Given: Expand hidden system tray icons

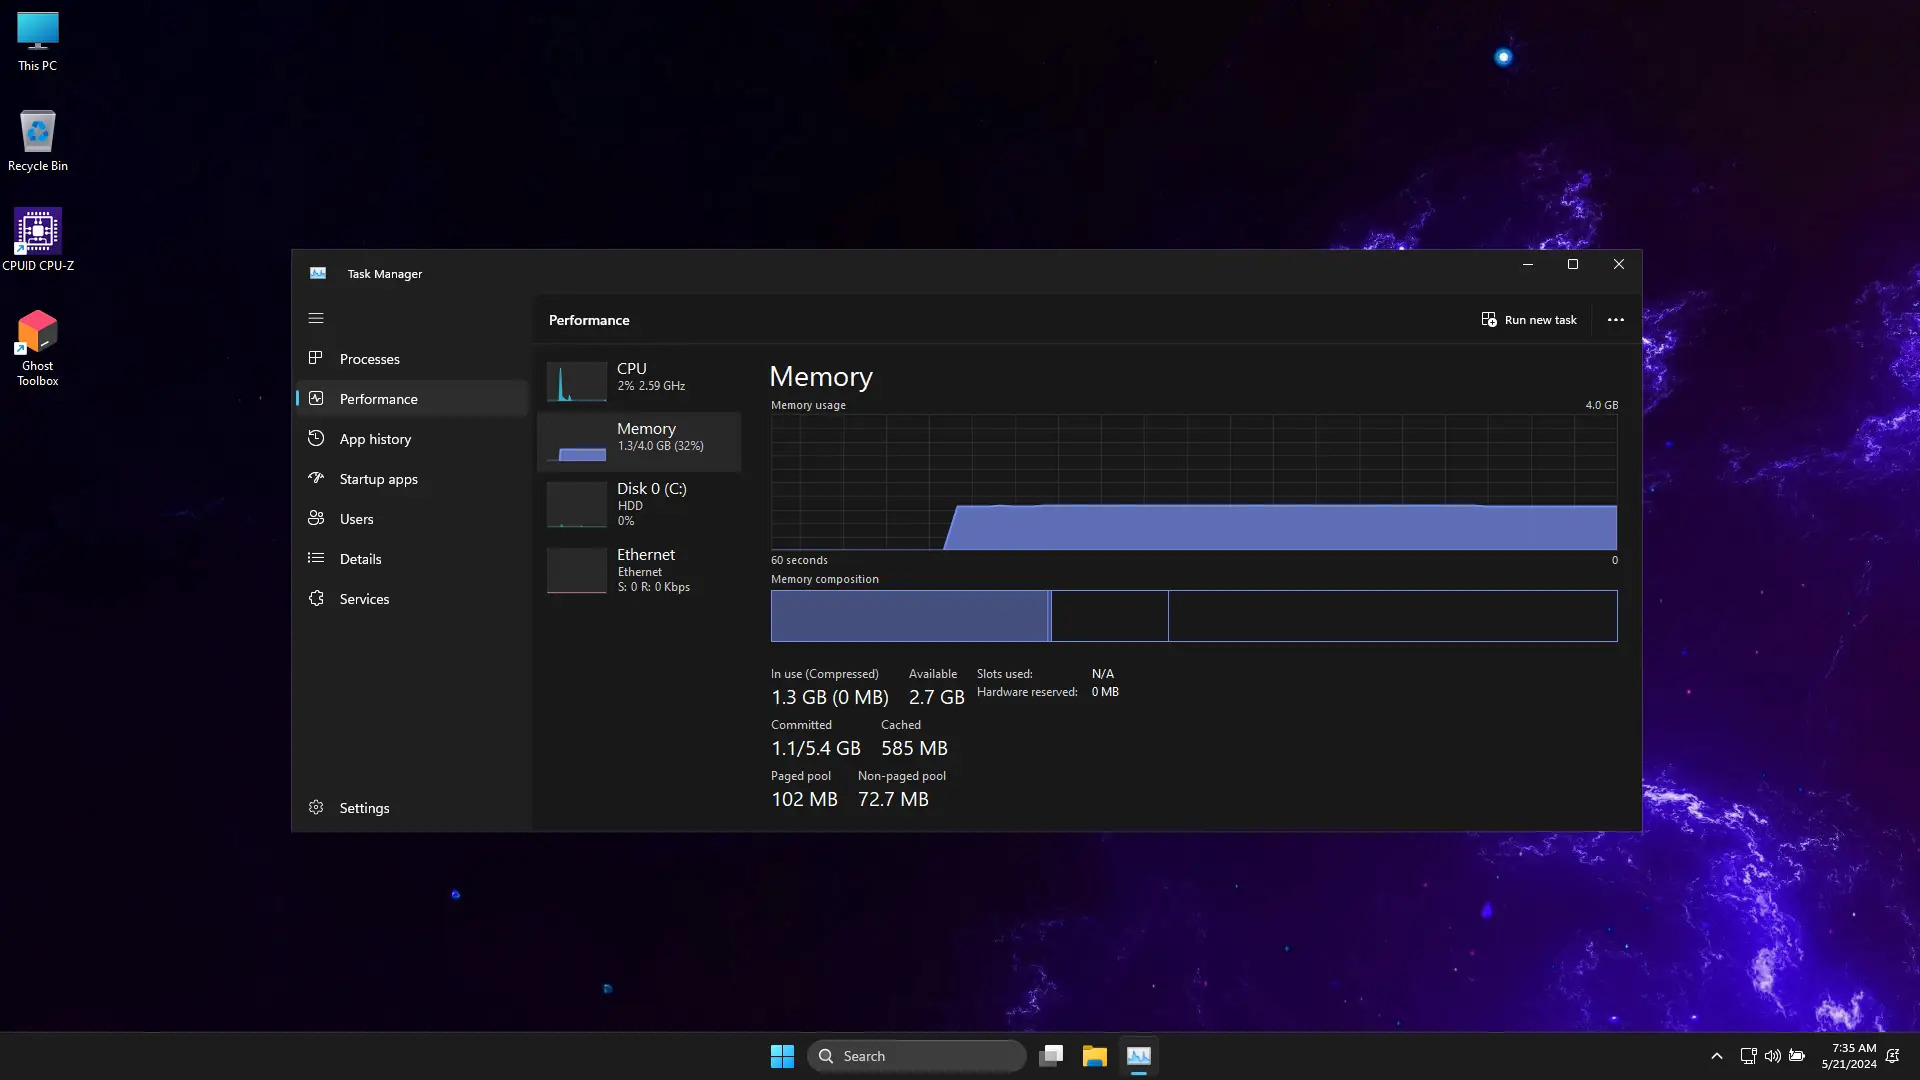Looking at the screenshot, I should click(1716, 1055).
